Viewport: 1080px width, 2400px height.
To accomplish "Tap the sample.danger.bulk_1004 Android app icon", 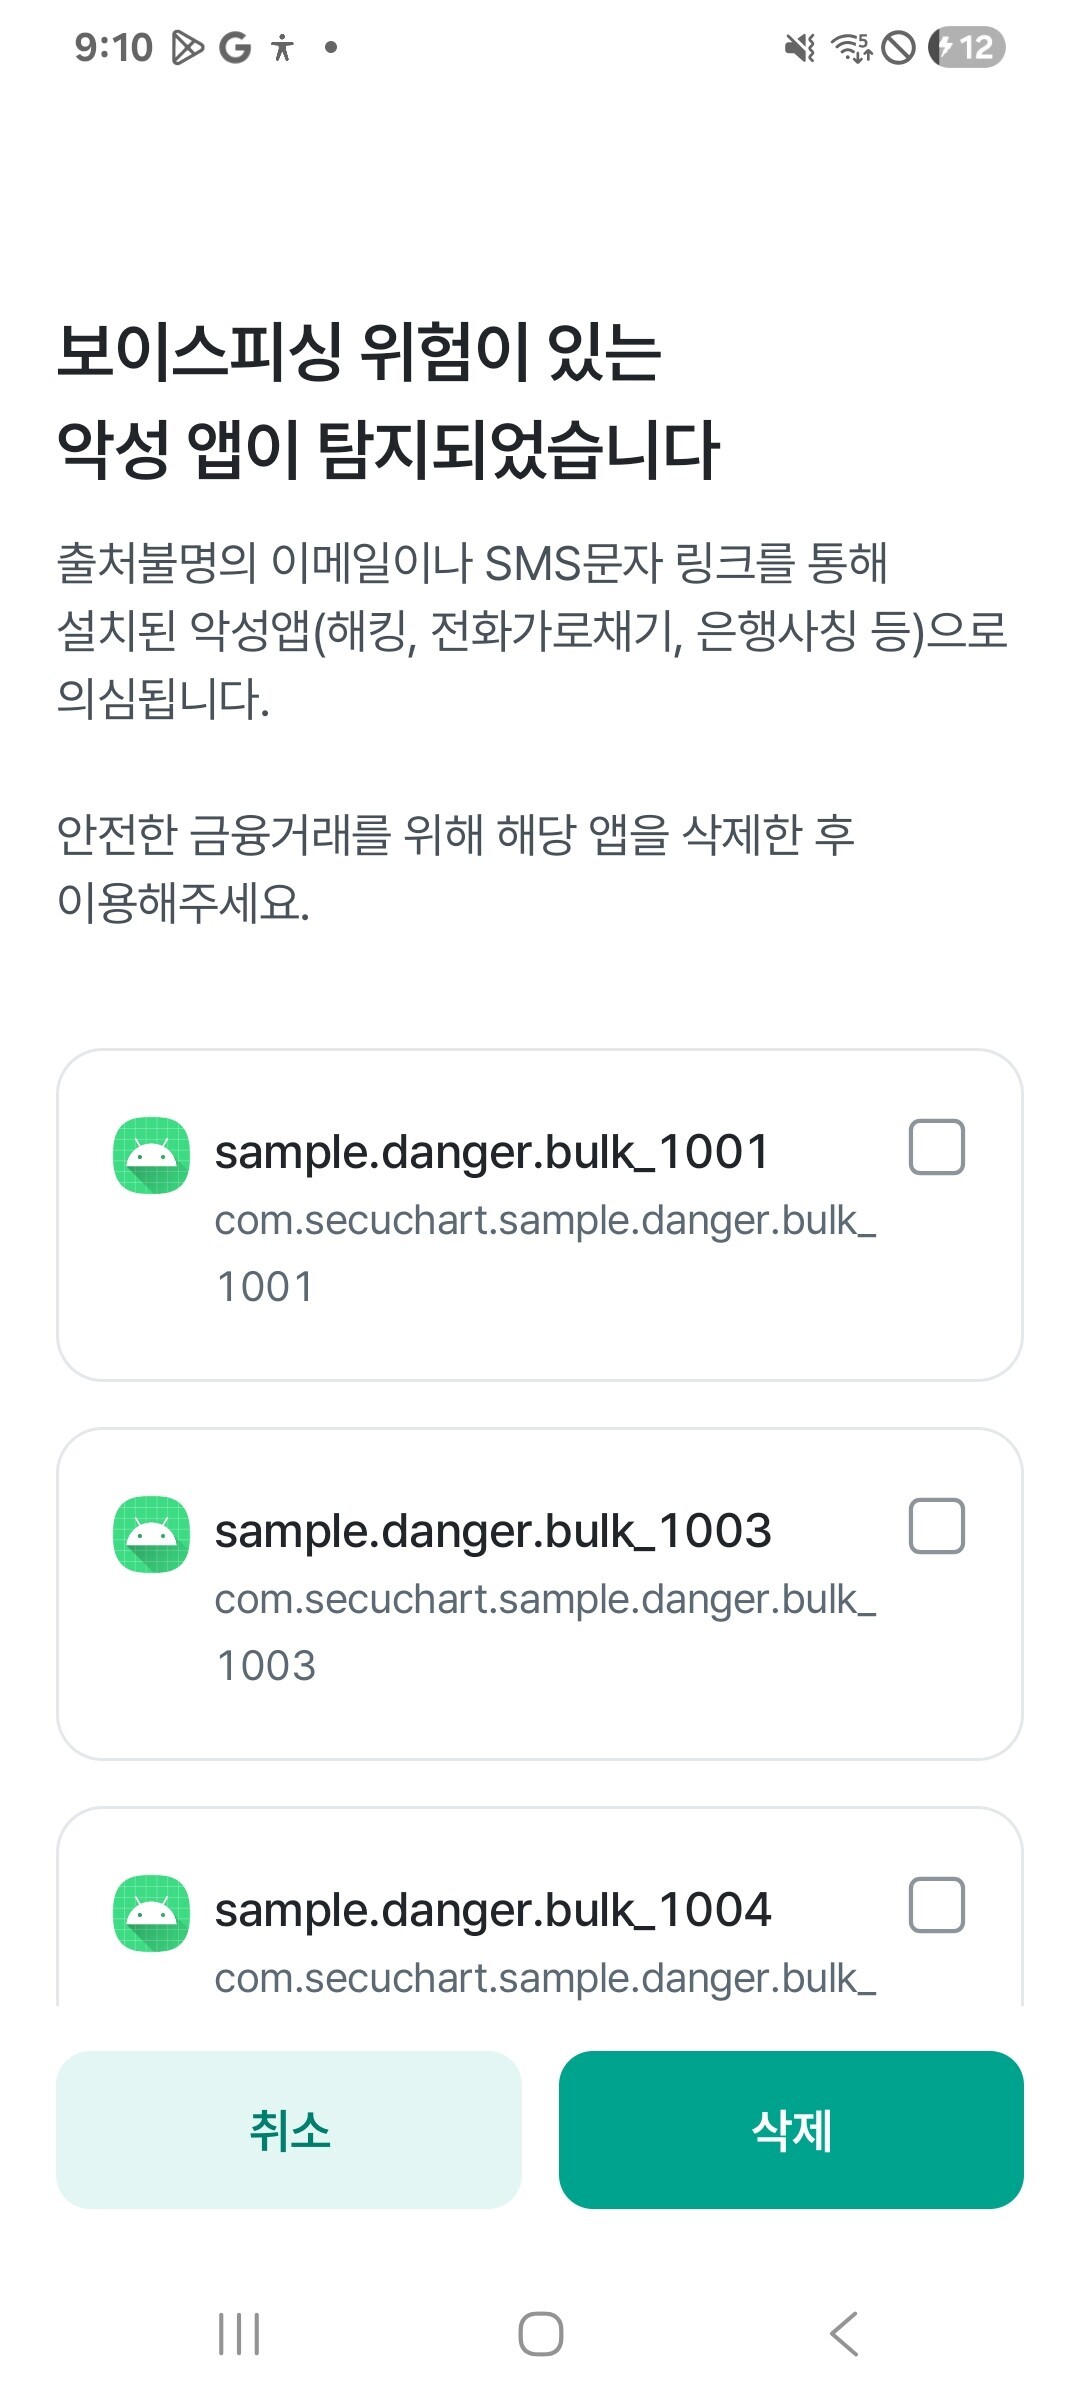I will [151, 1913].
